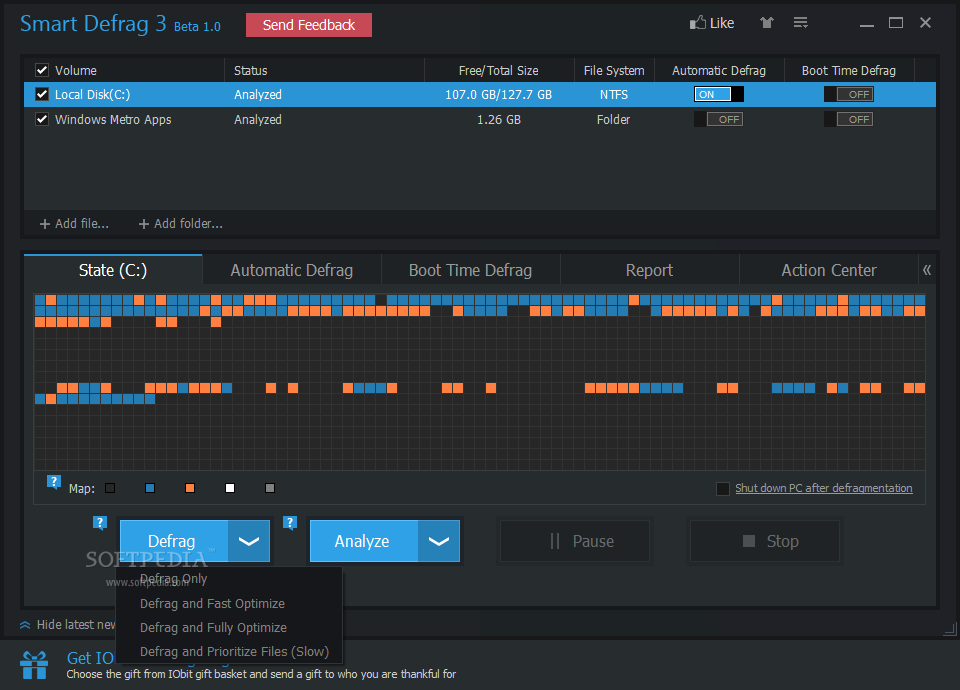Switch to the Report tab
Image resolution: width=960 pixels, height=690 pixels.
[649, 270]
